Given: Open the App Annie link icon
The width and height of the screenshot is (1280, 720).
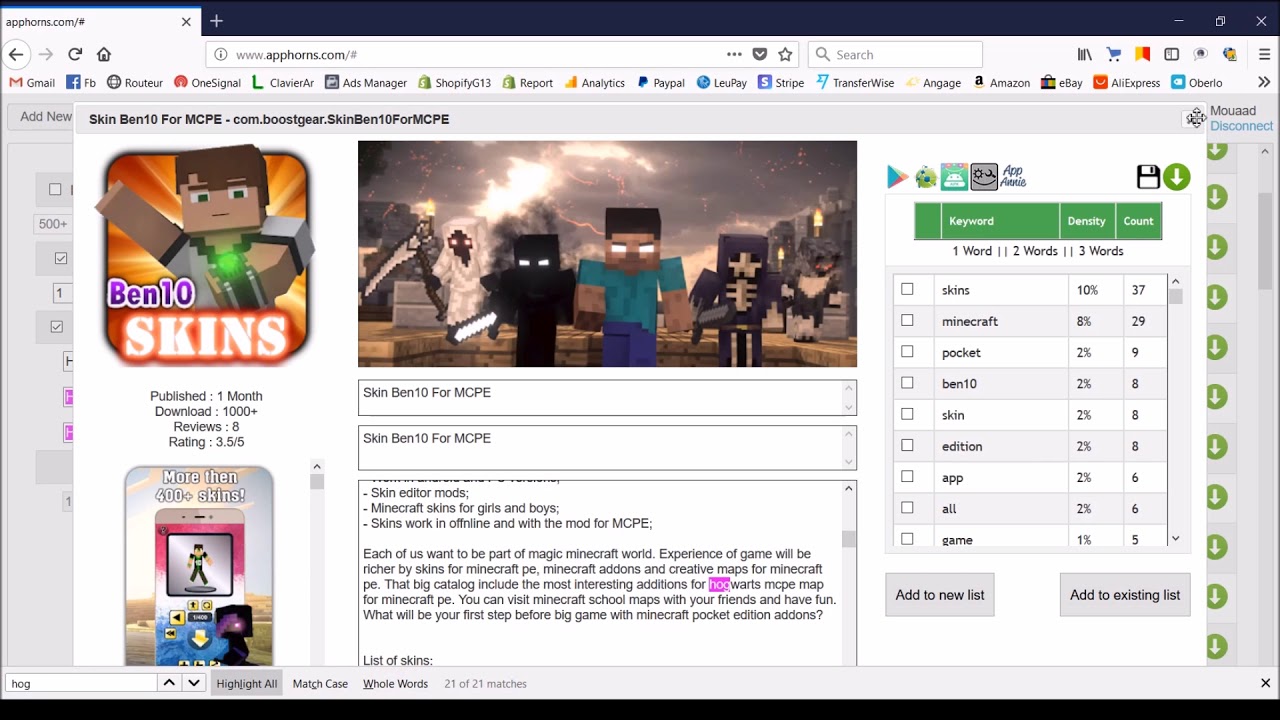Looking at the screenshot, I should 1013,177.
